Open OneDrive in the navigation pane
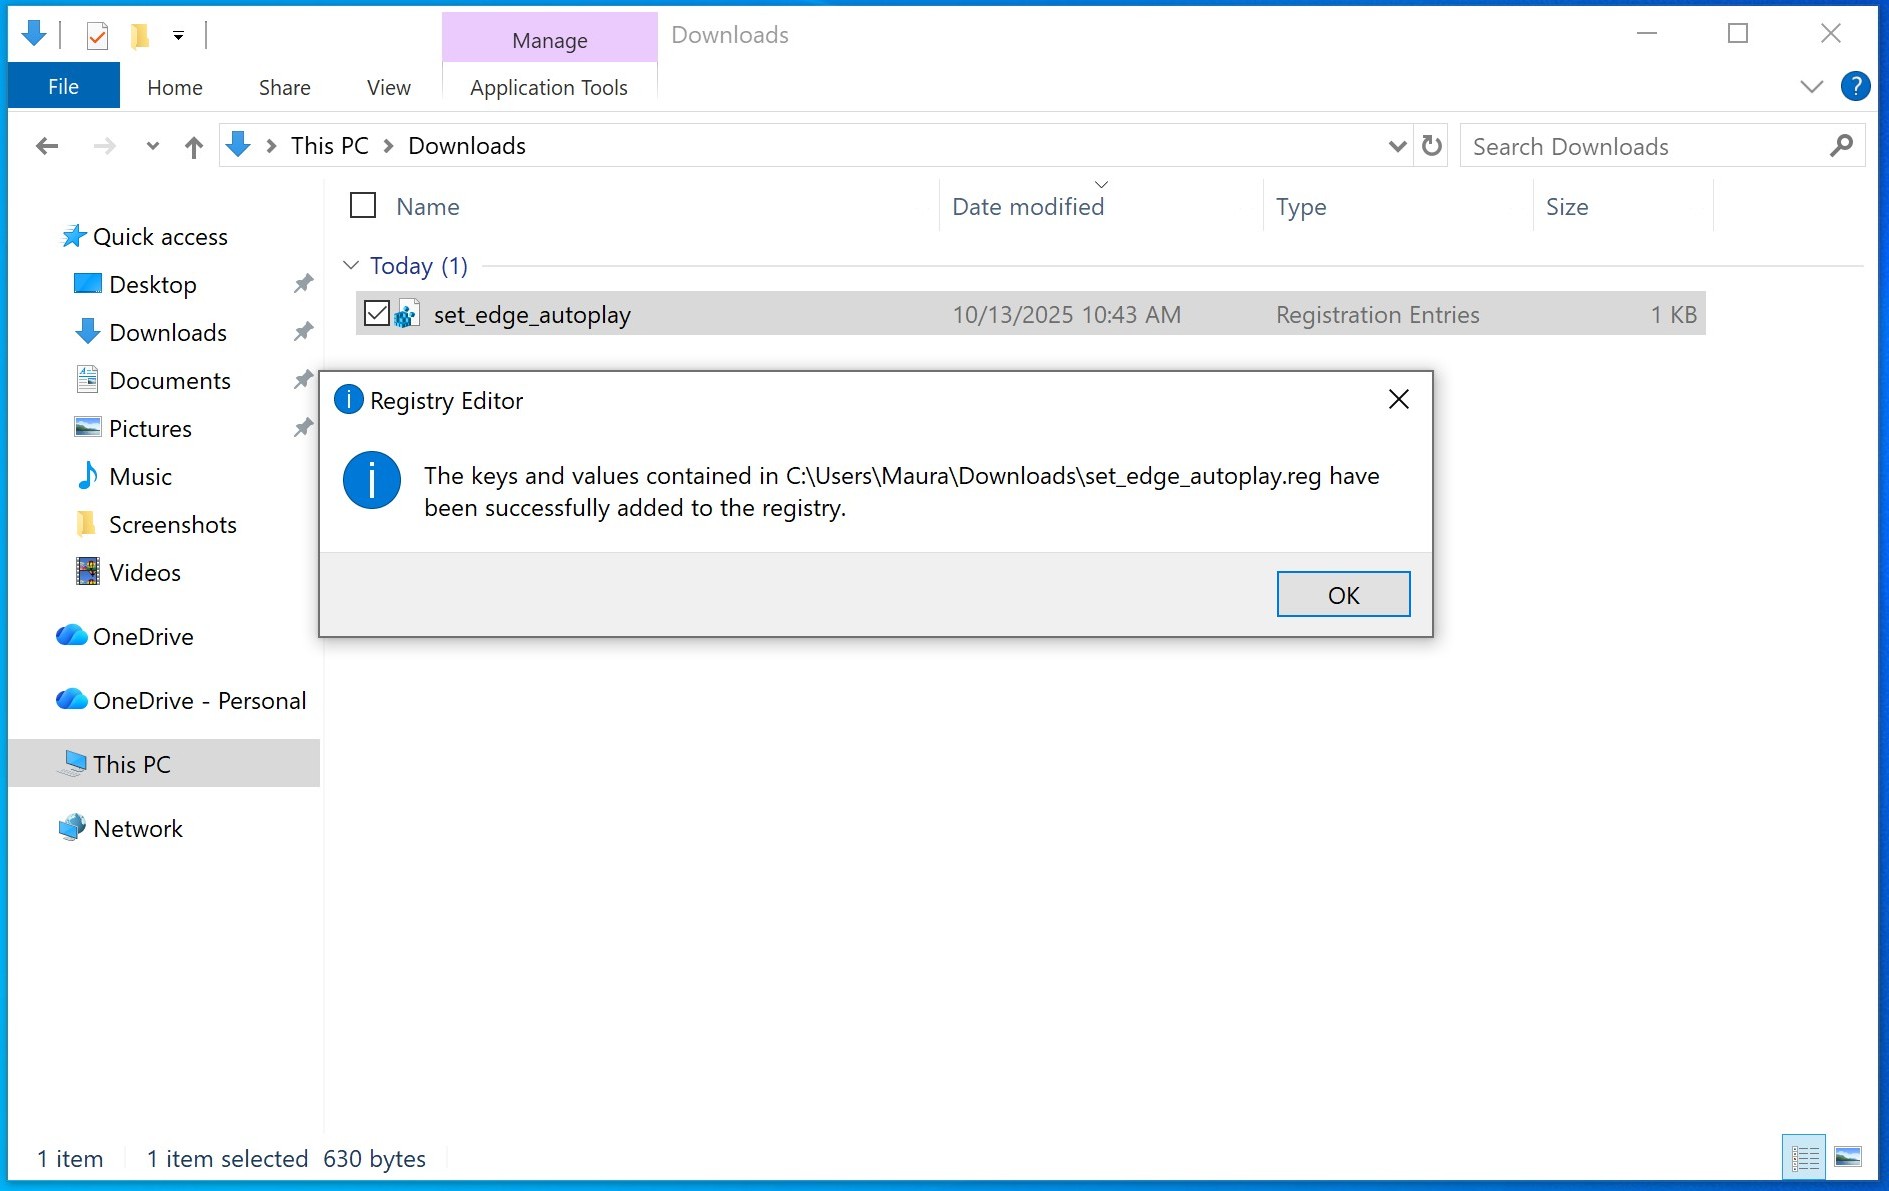 (143, 637)
